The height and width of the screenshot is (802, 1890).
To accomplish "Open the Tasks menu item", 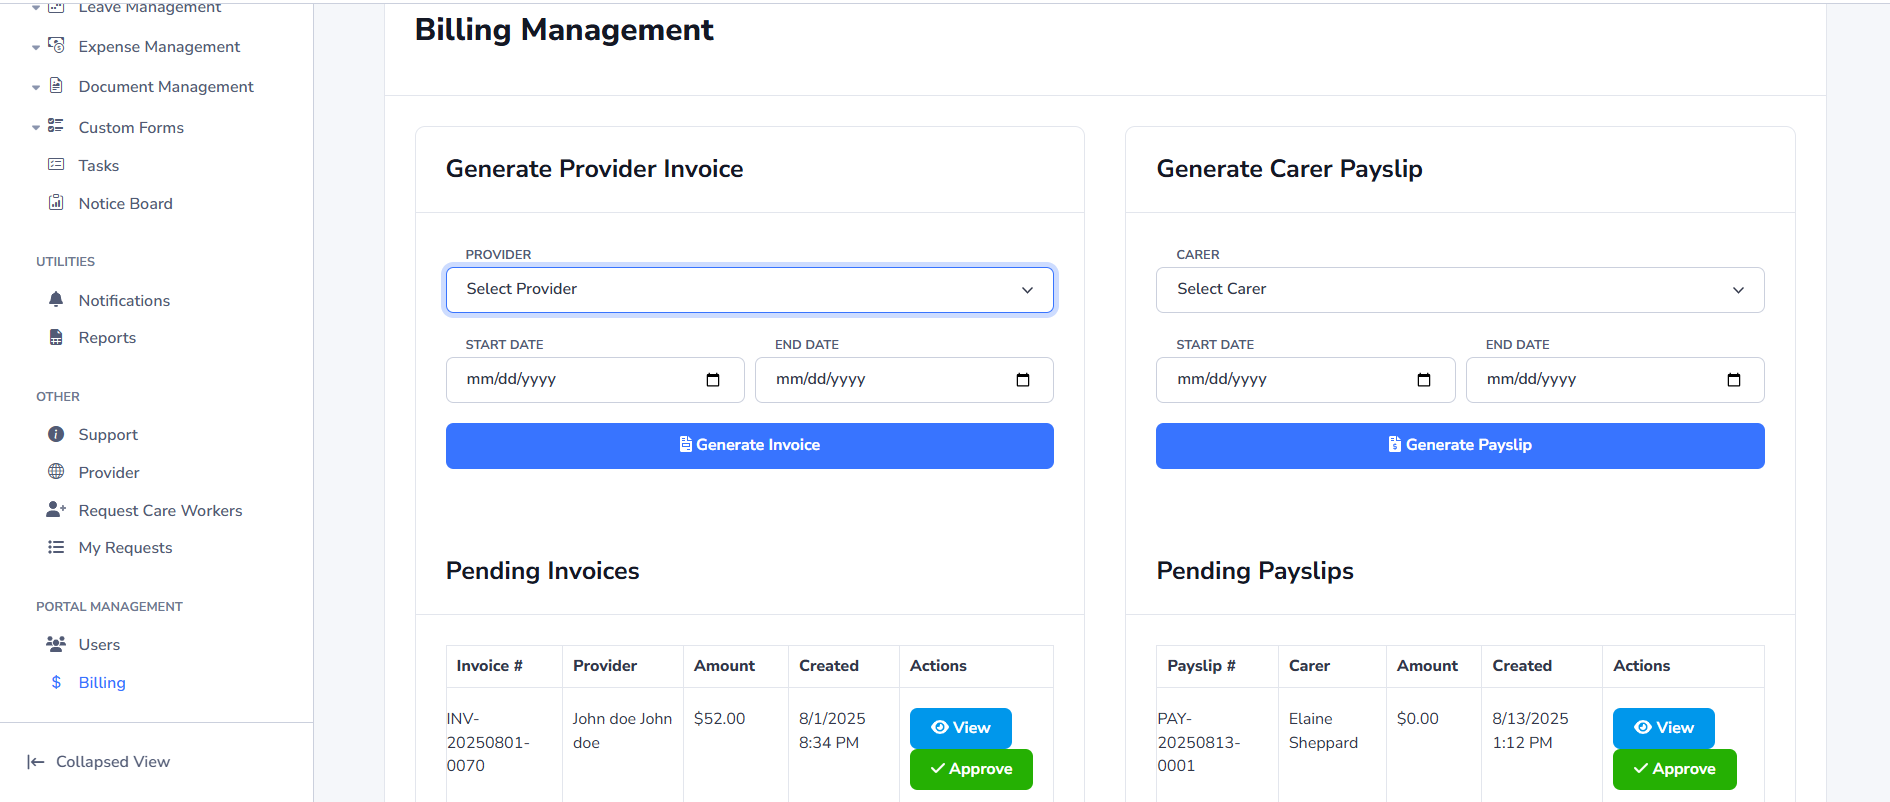I will click(99, 166).
